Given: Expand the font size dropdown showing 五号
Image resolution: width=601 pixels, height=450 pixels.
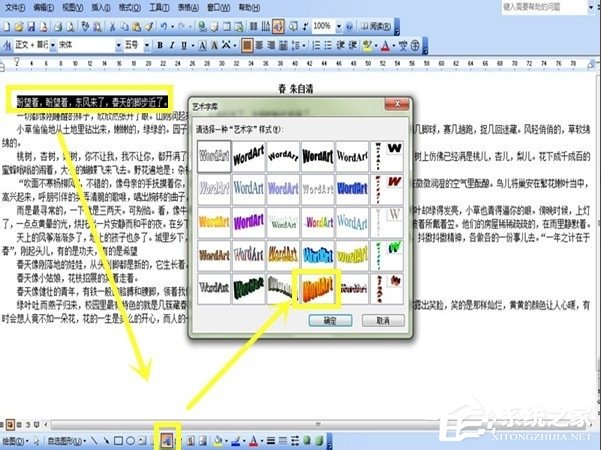Looking at the screenshot, I should 146,45.
